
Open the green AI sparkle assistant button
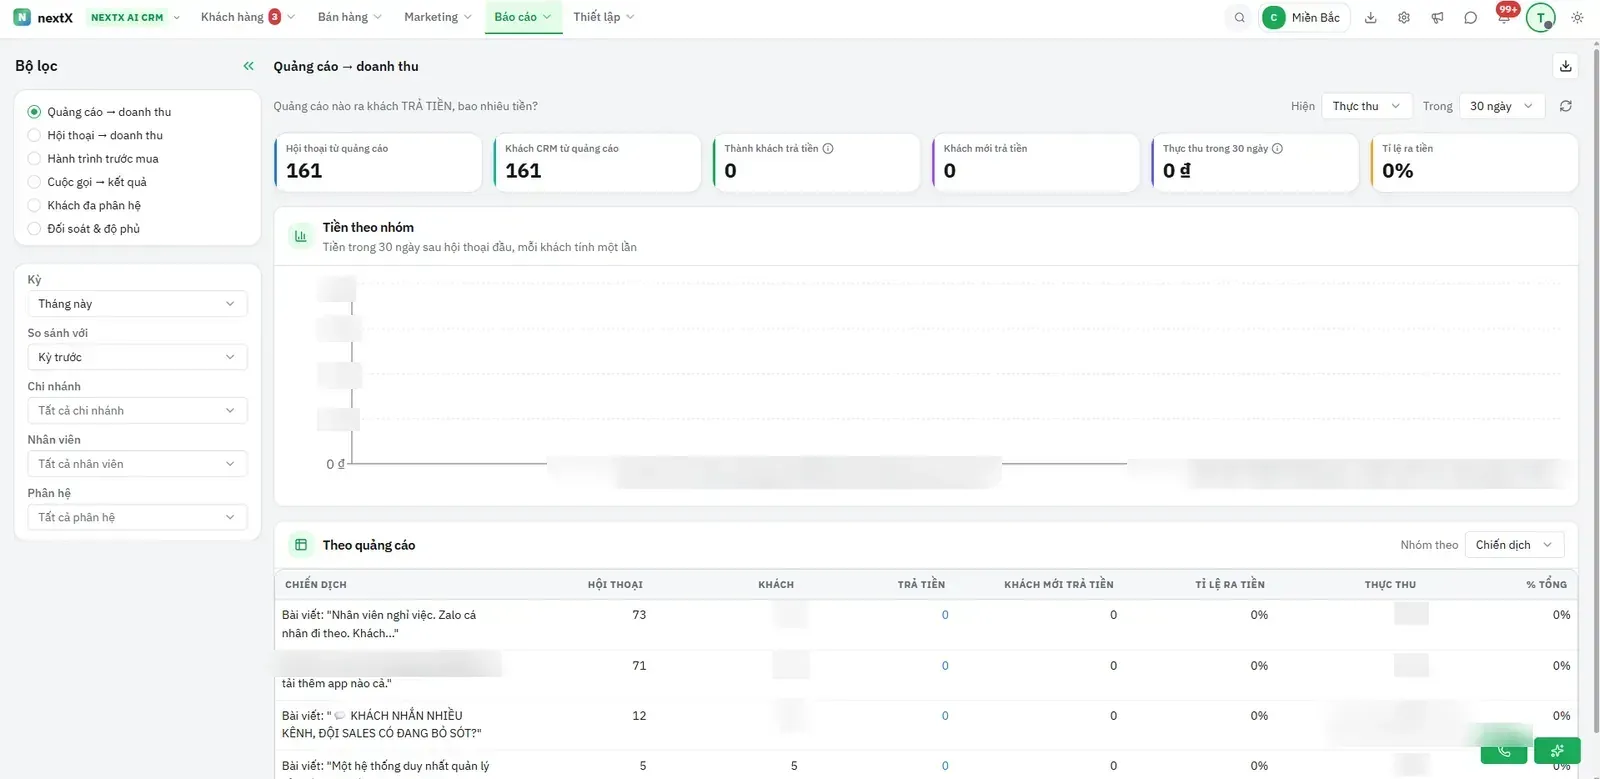click(x=1557, y=751)
